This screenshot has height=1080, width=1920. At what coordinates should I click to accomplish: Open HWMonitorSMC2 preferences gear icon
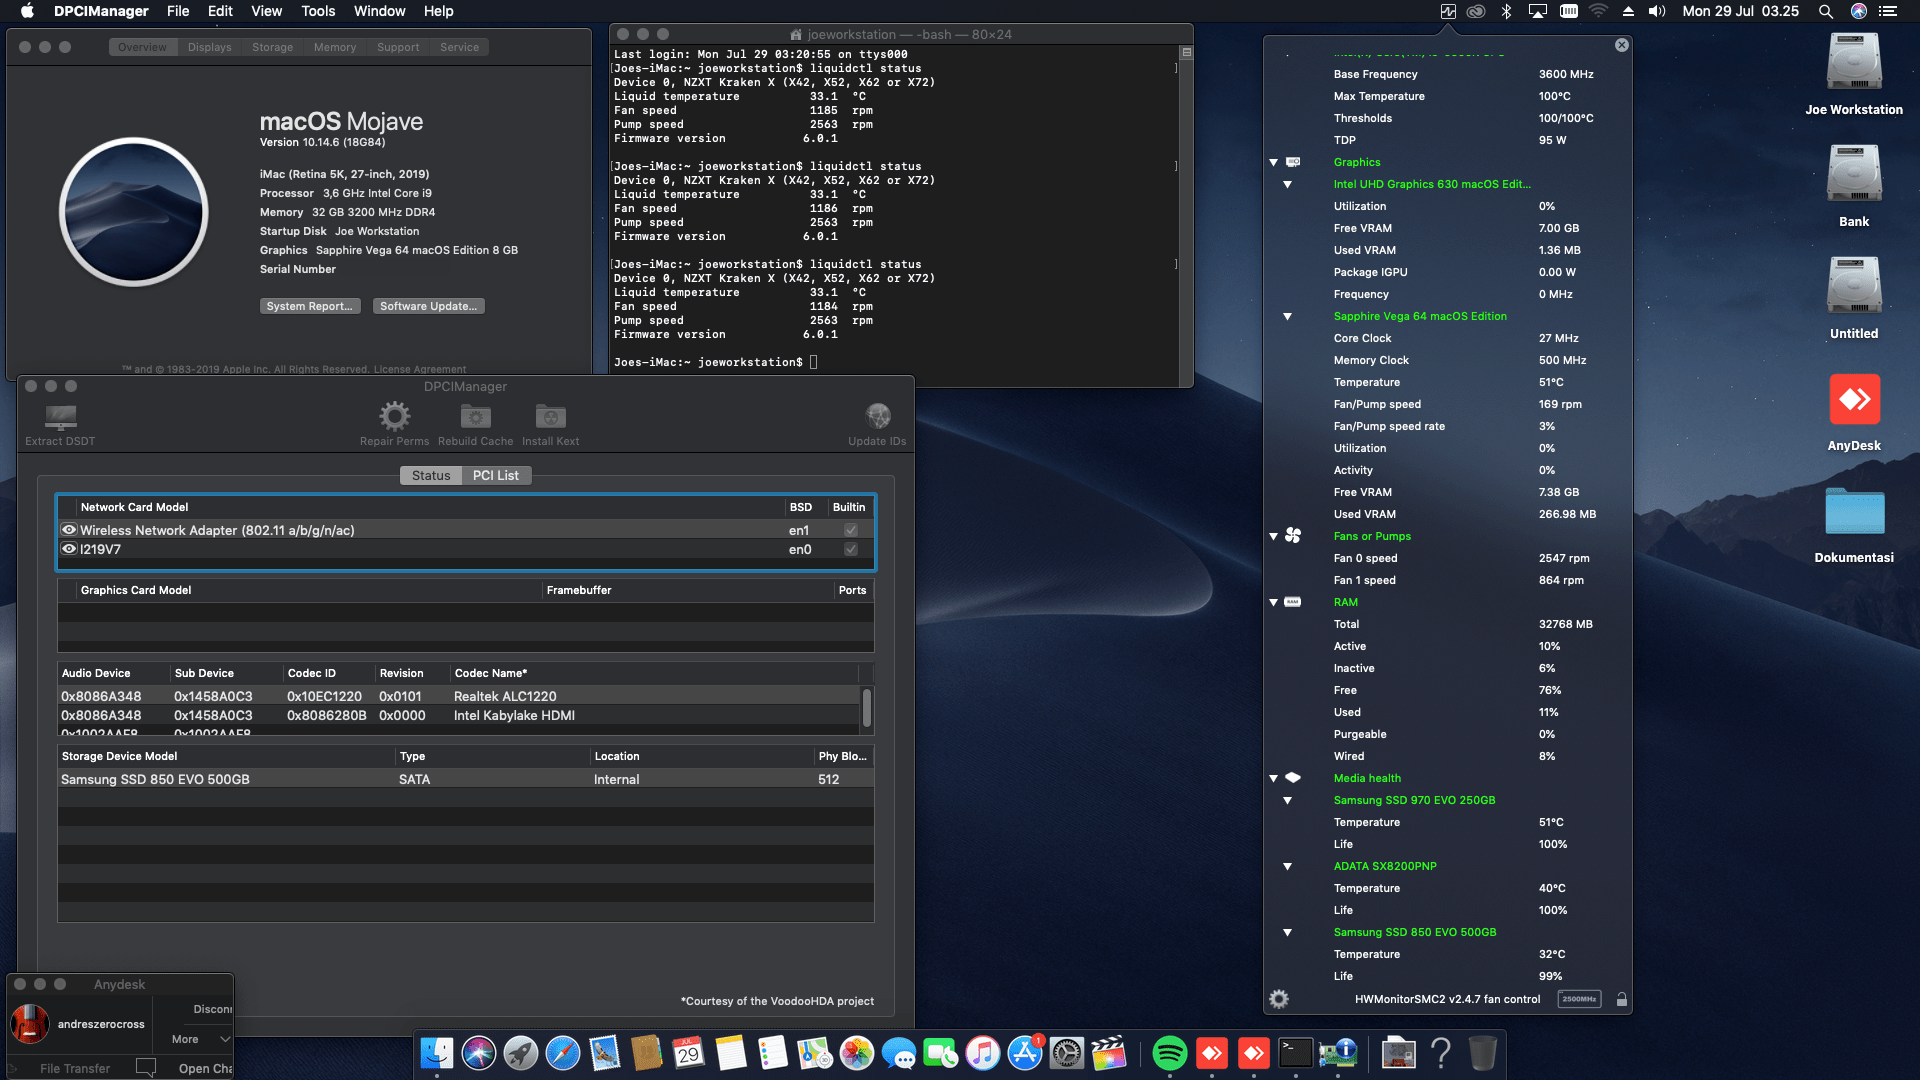click(x=1279, y=999)
